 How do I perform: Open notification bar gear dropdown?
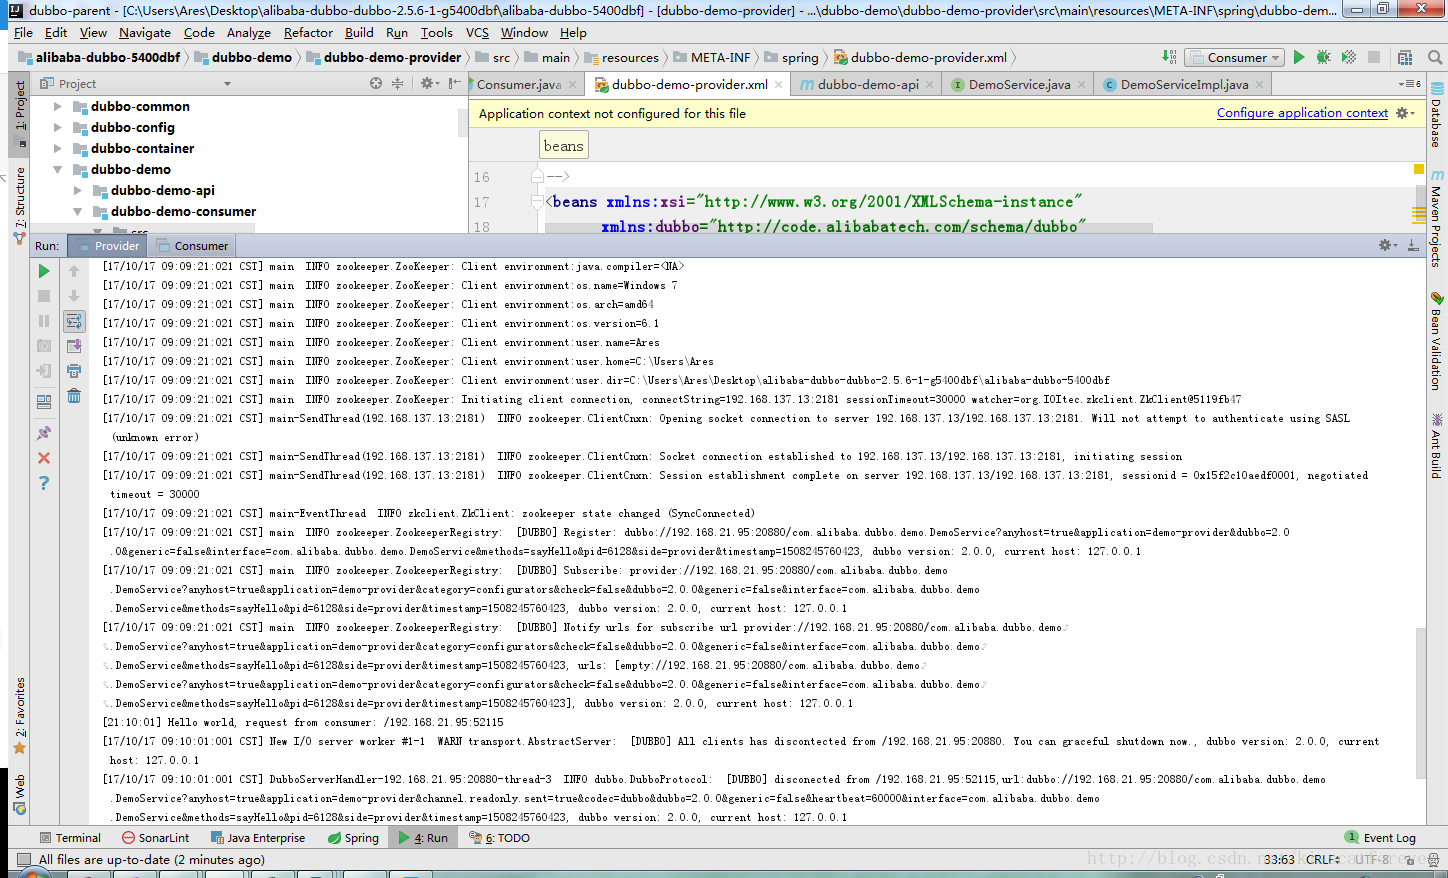coord(1405,113)
